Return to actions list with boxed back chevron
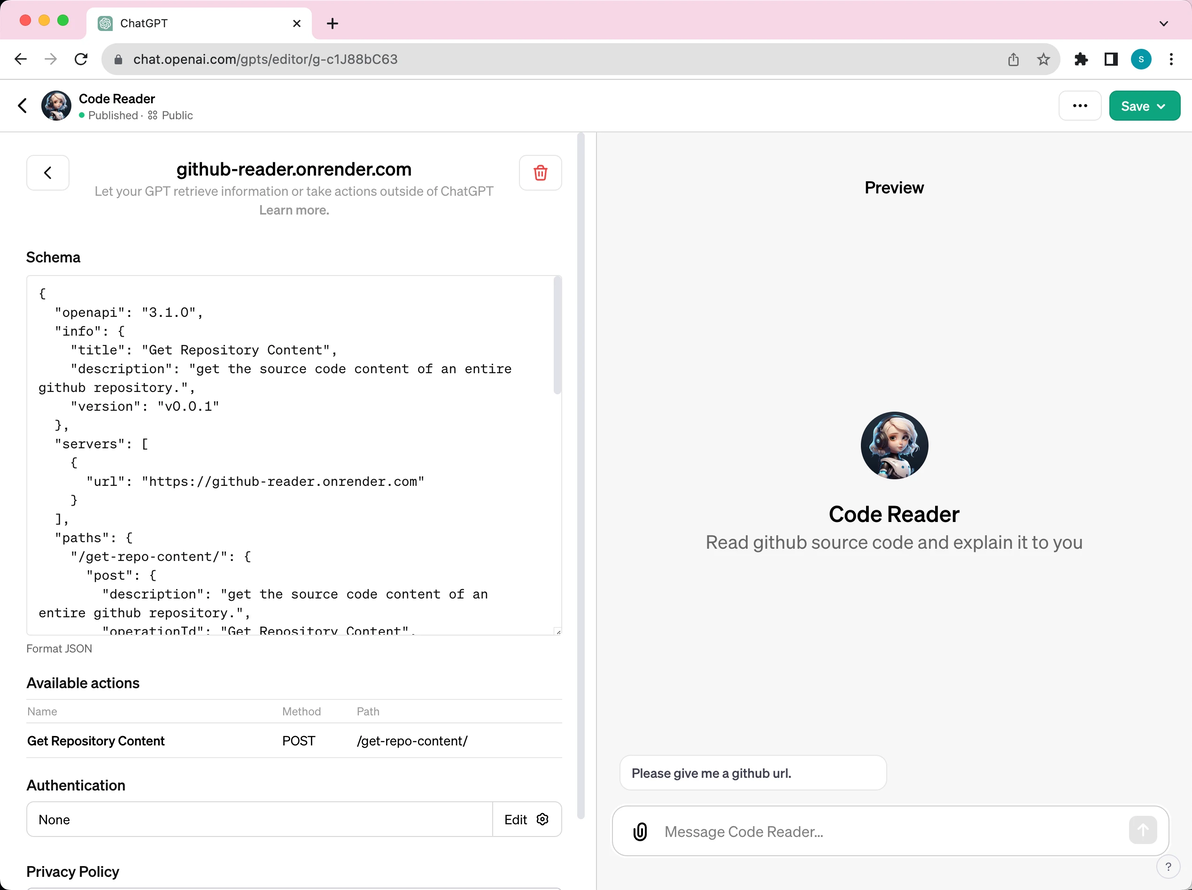Viewport: 1192px width, 890px height. pos(48,173)
